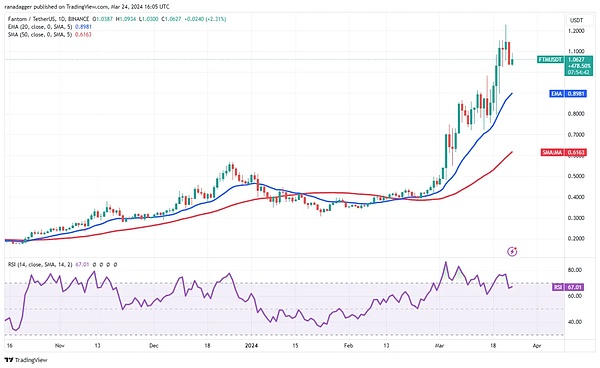The image size is (600, 368).
Task: Select the FTMUSDT price label tag
Action: click(551, 60)
